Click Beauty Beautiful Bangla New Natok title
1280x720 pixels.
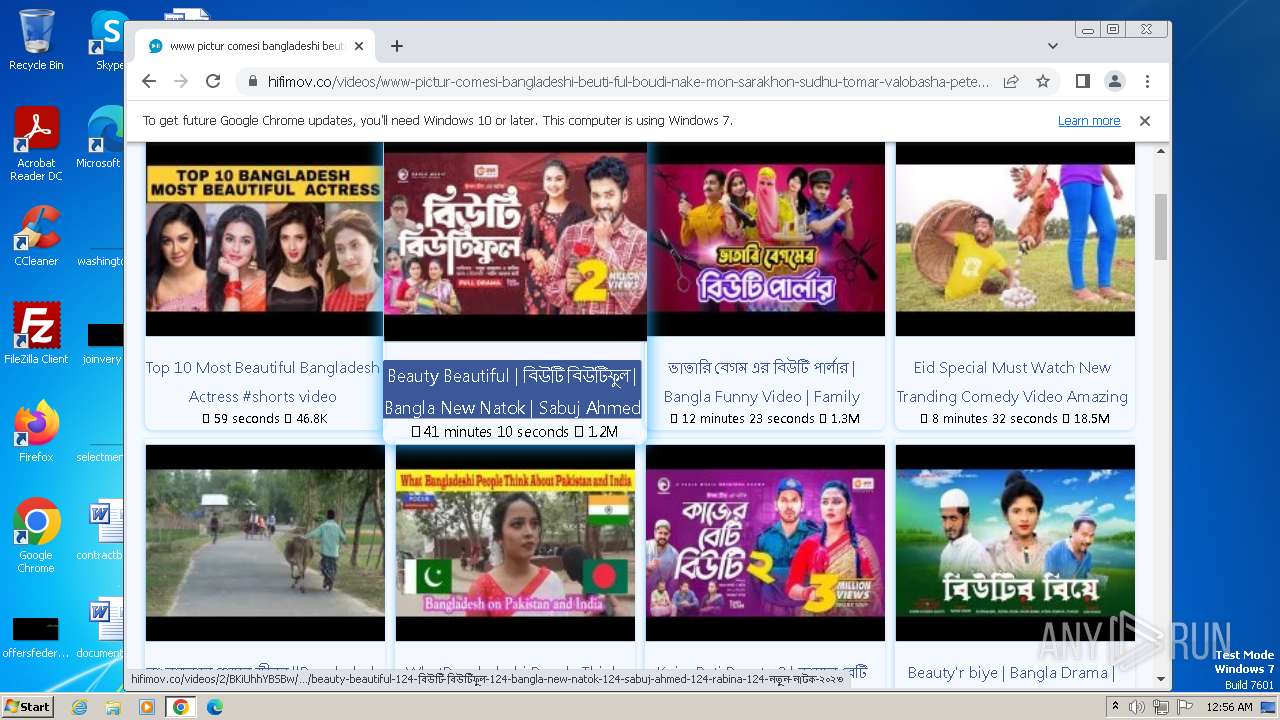pos(512,391)
